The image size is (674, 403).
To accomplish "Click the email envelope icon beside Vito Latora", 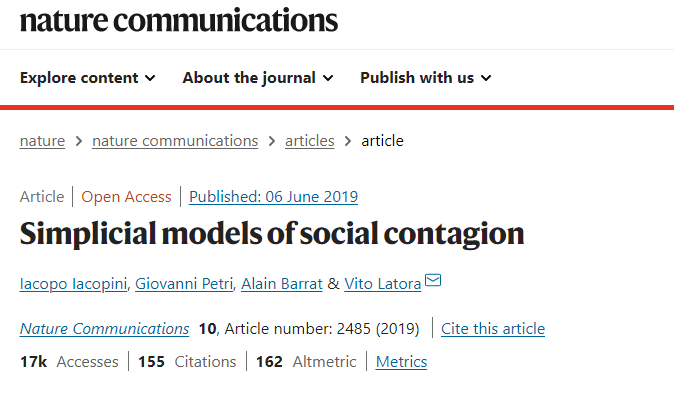I will click(x=433, y=282).
